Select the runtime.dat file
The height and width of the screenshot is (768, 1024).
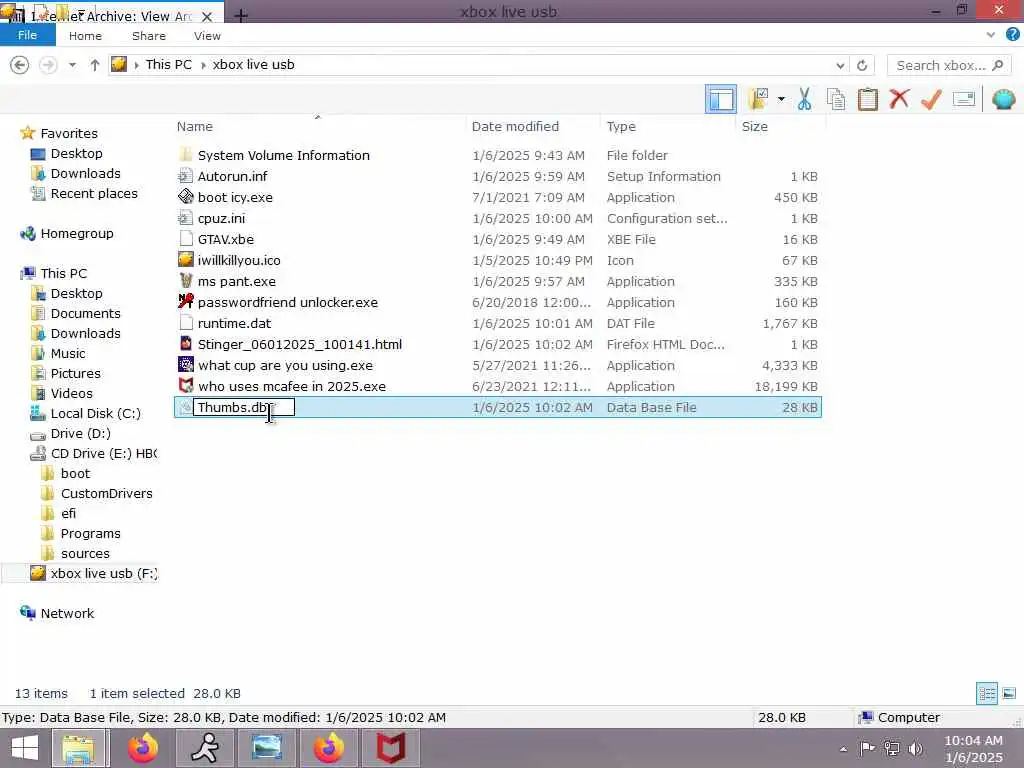coord(234,323)
